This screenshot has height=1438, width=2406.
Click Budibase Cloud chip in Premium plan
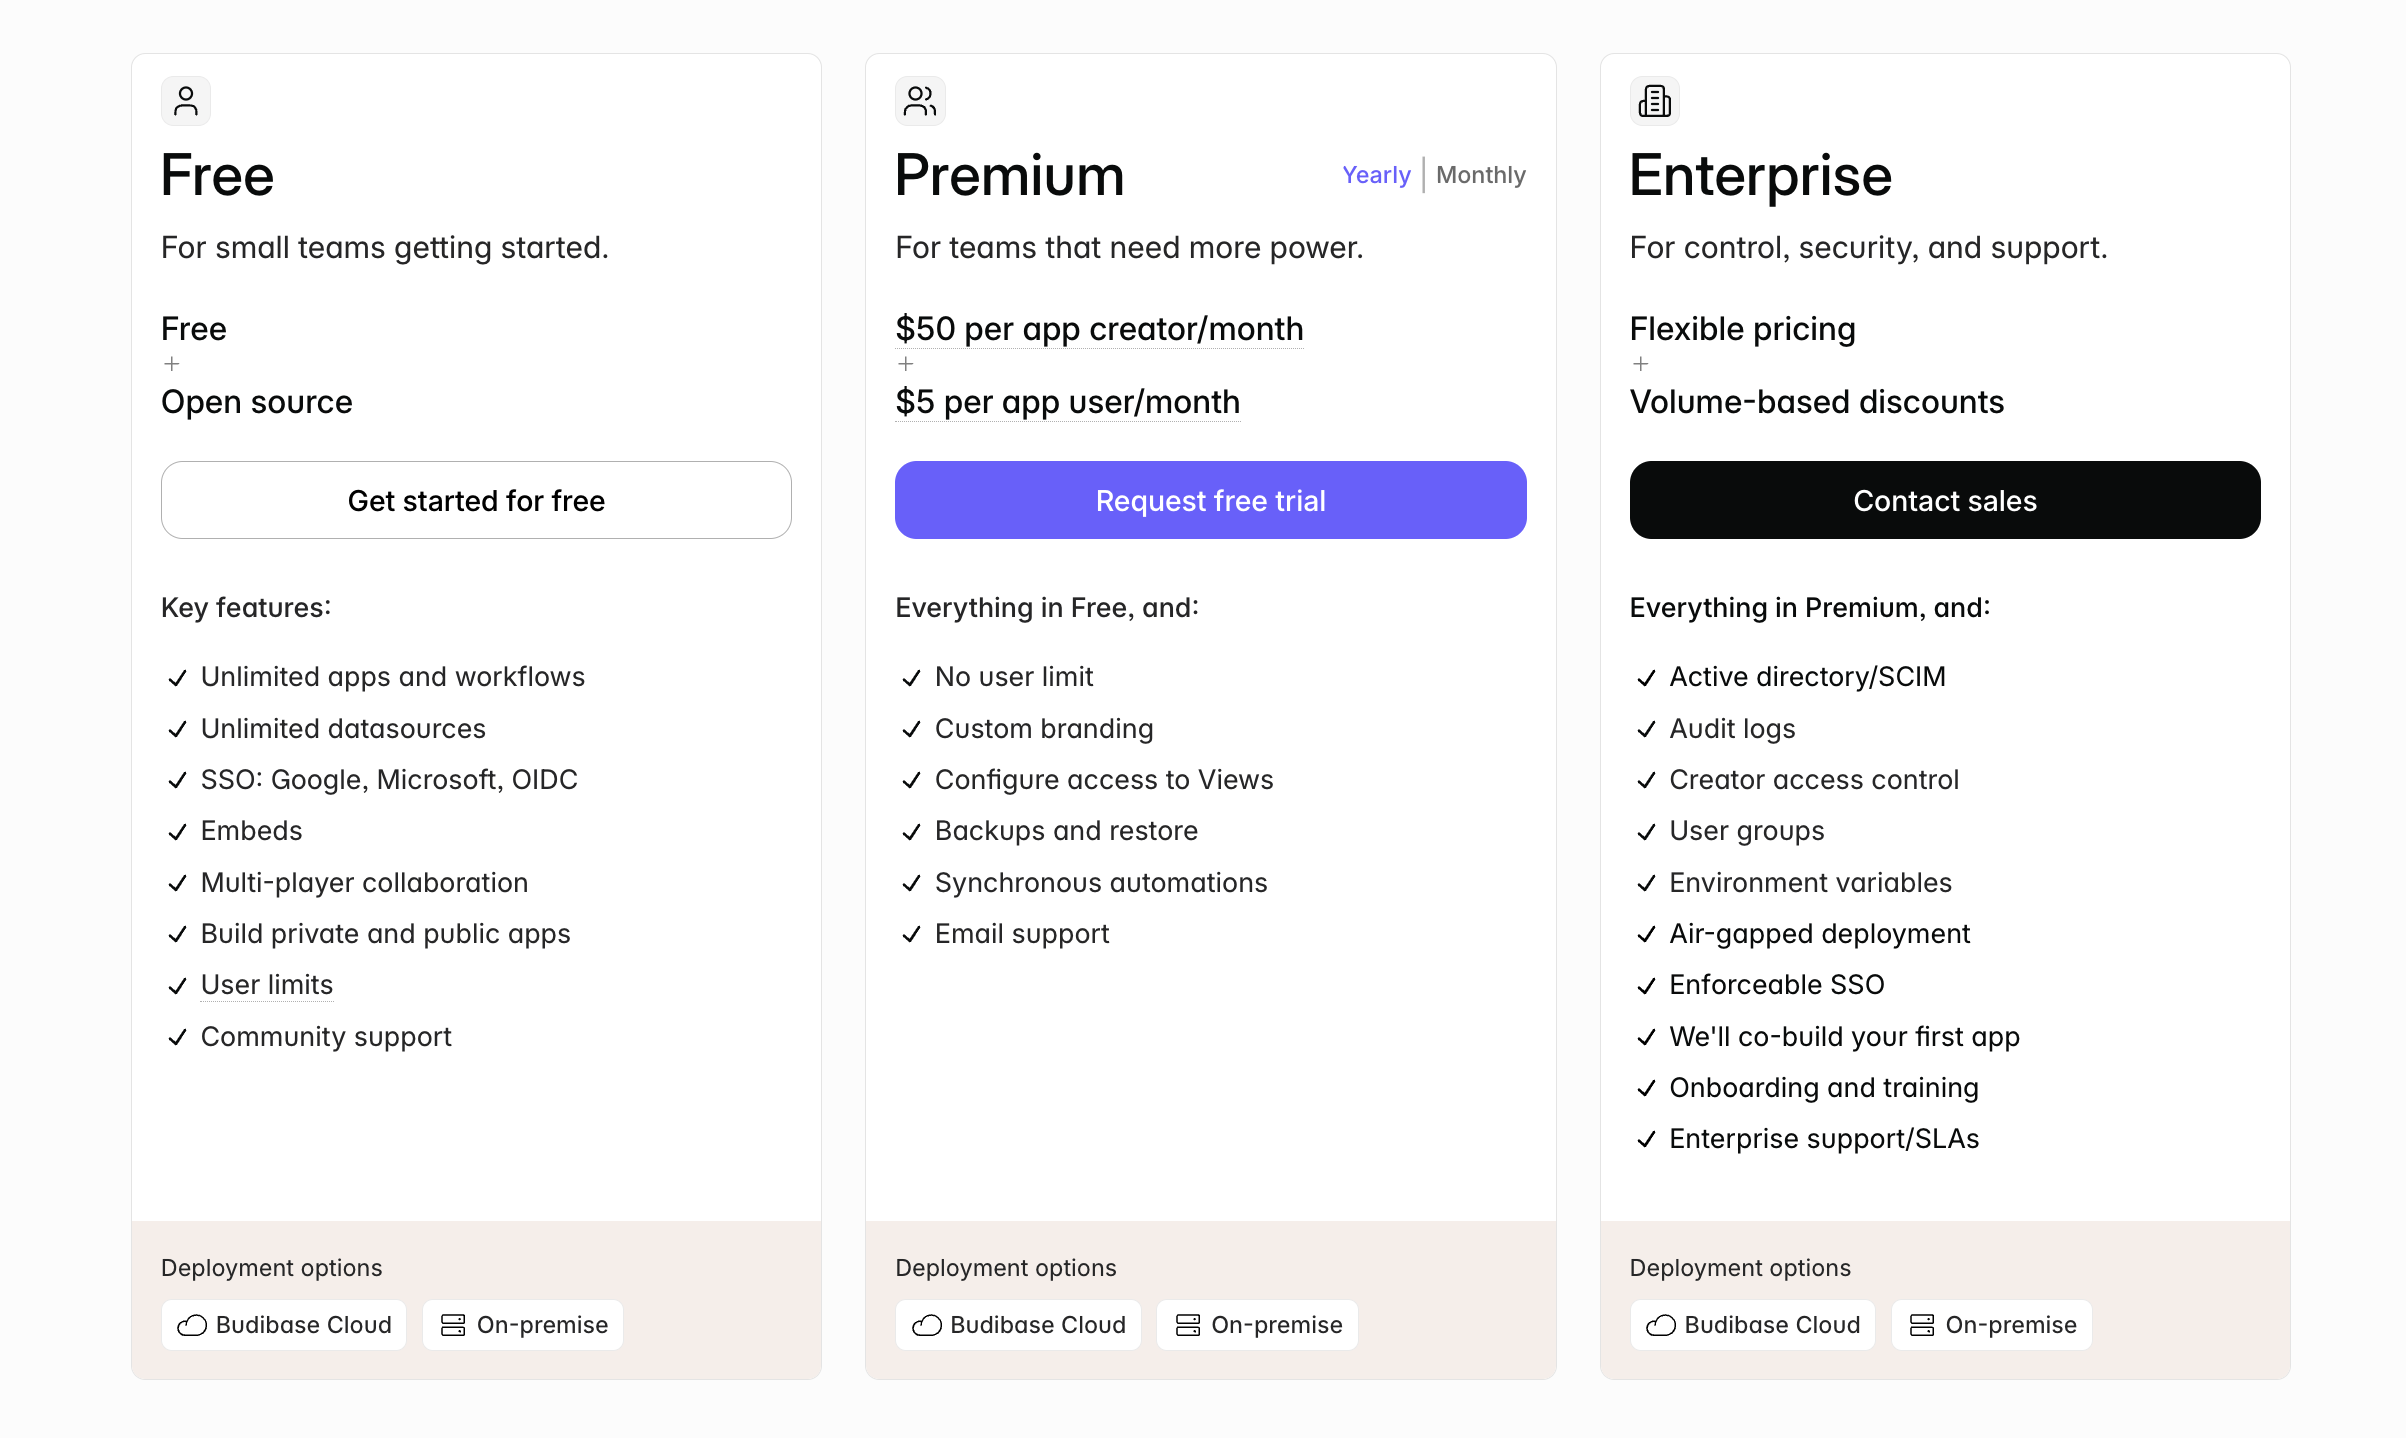point(1018,1325)
